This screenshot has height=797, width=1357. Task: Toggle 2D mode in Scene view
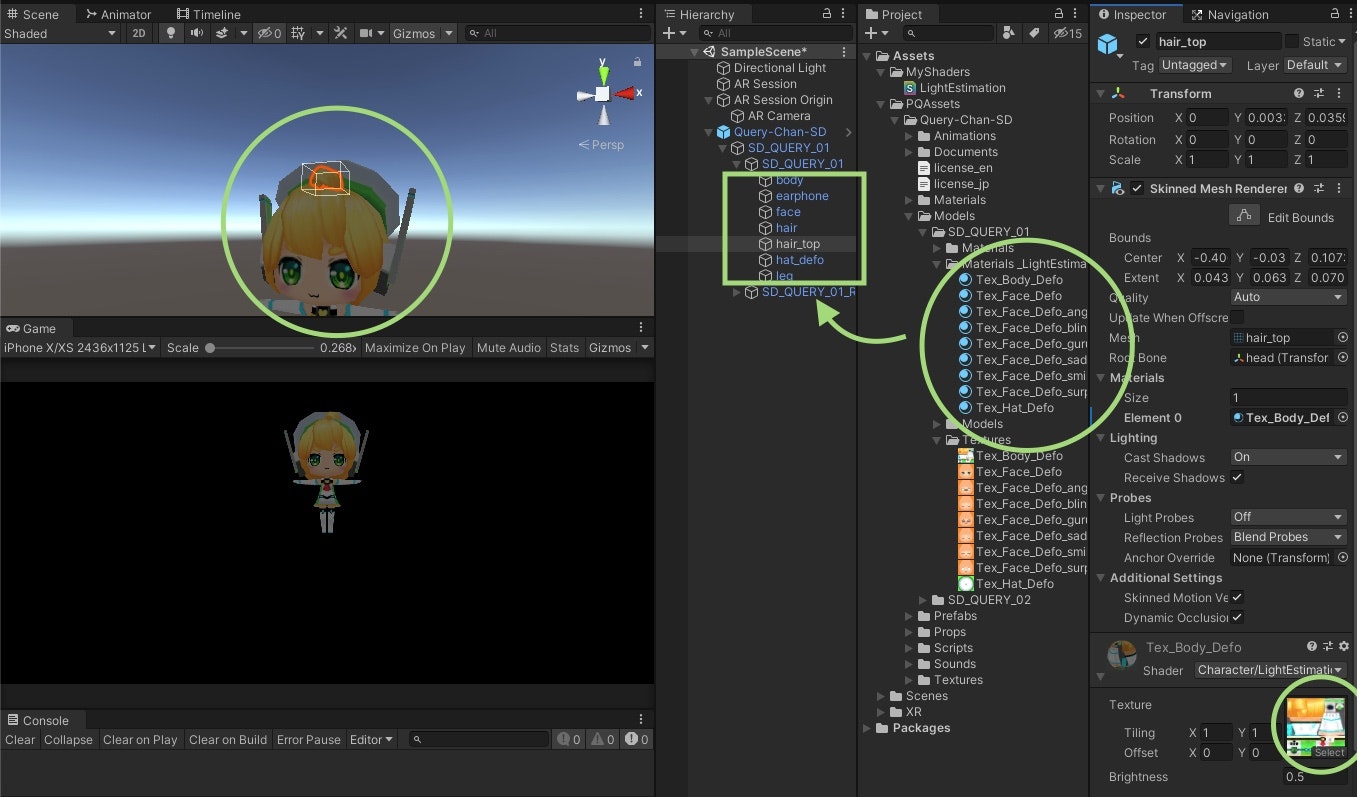(x=138, y=33)
